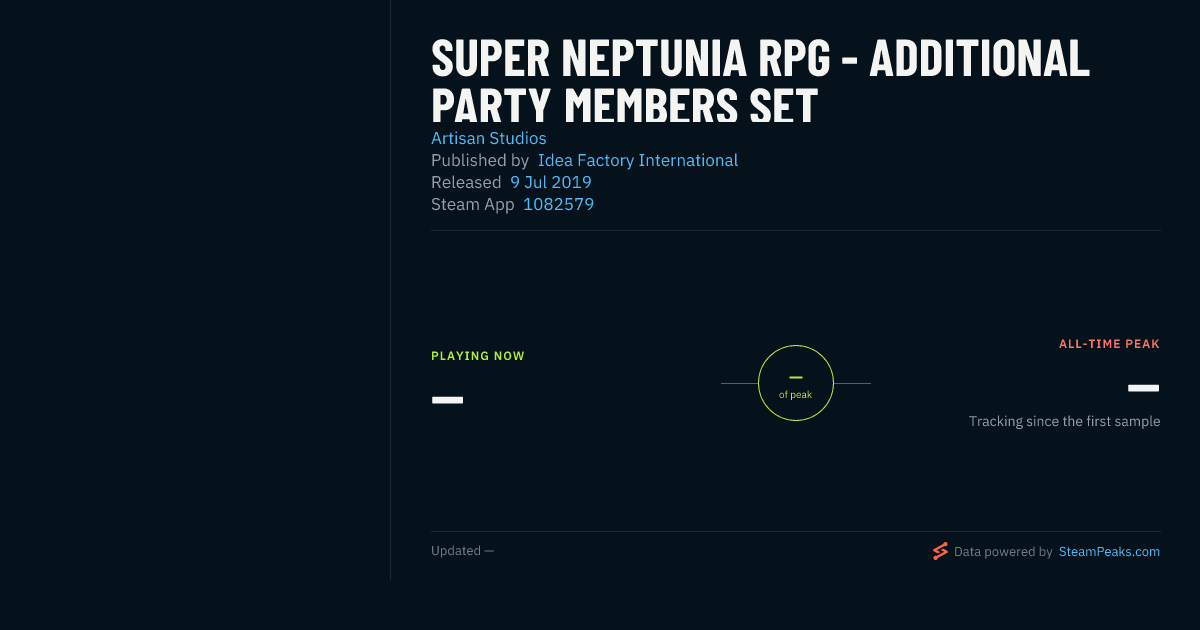Click the 'Released' label

coord(466,182)
